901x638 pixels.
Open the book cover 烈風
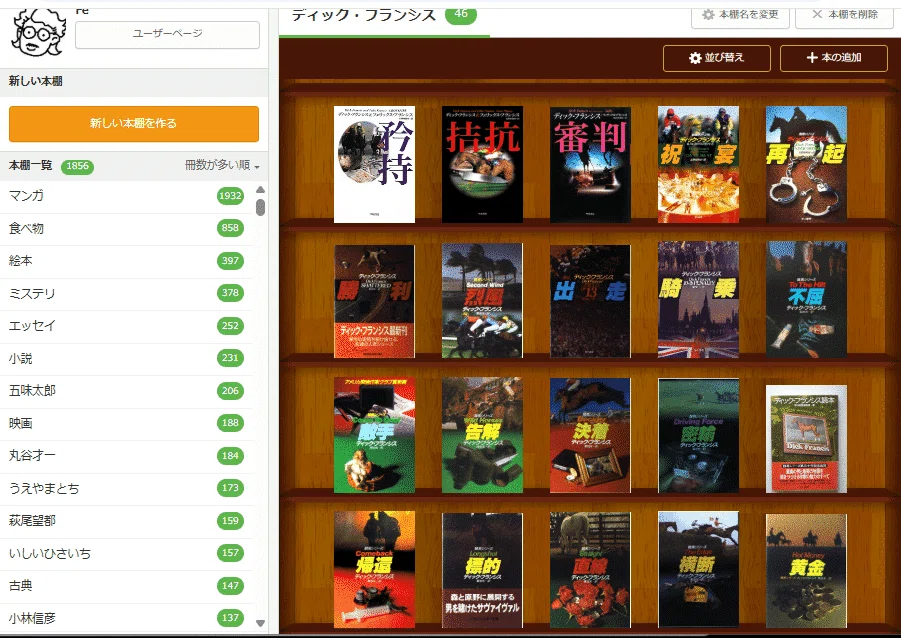coord(482,301)
